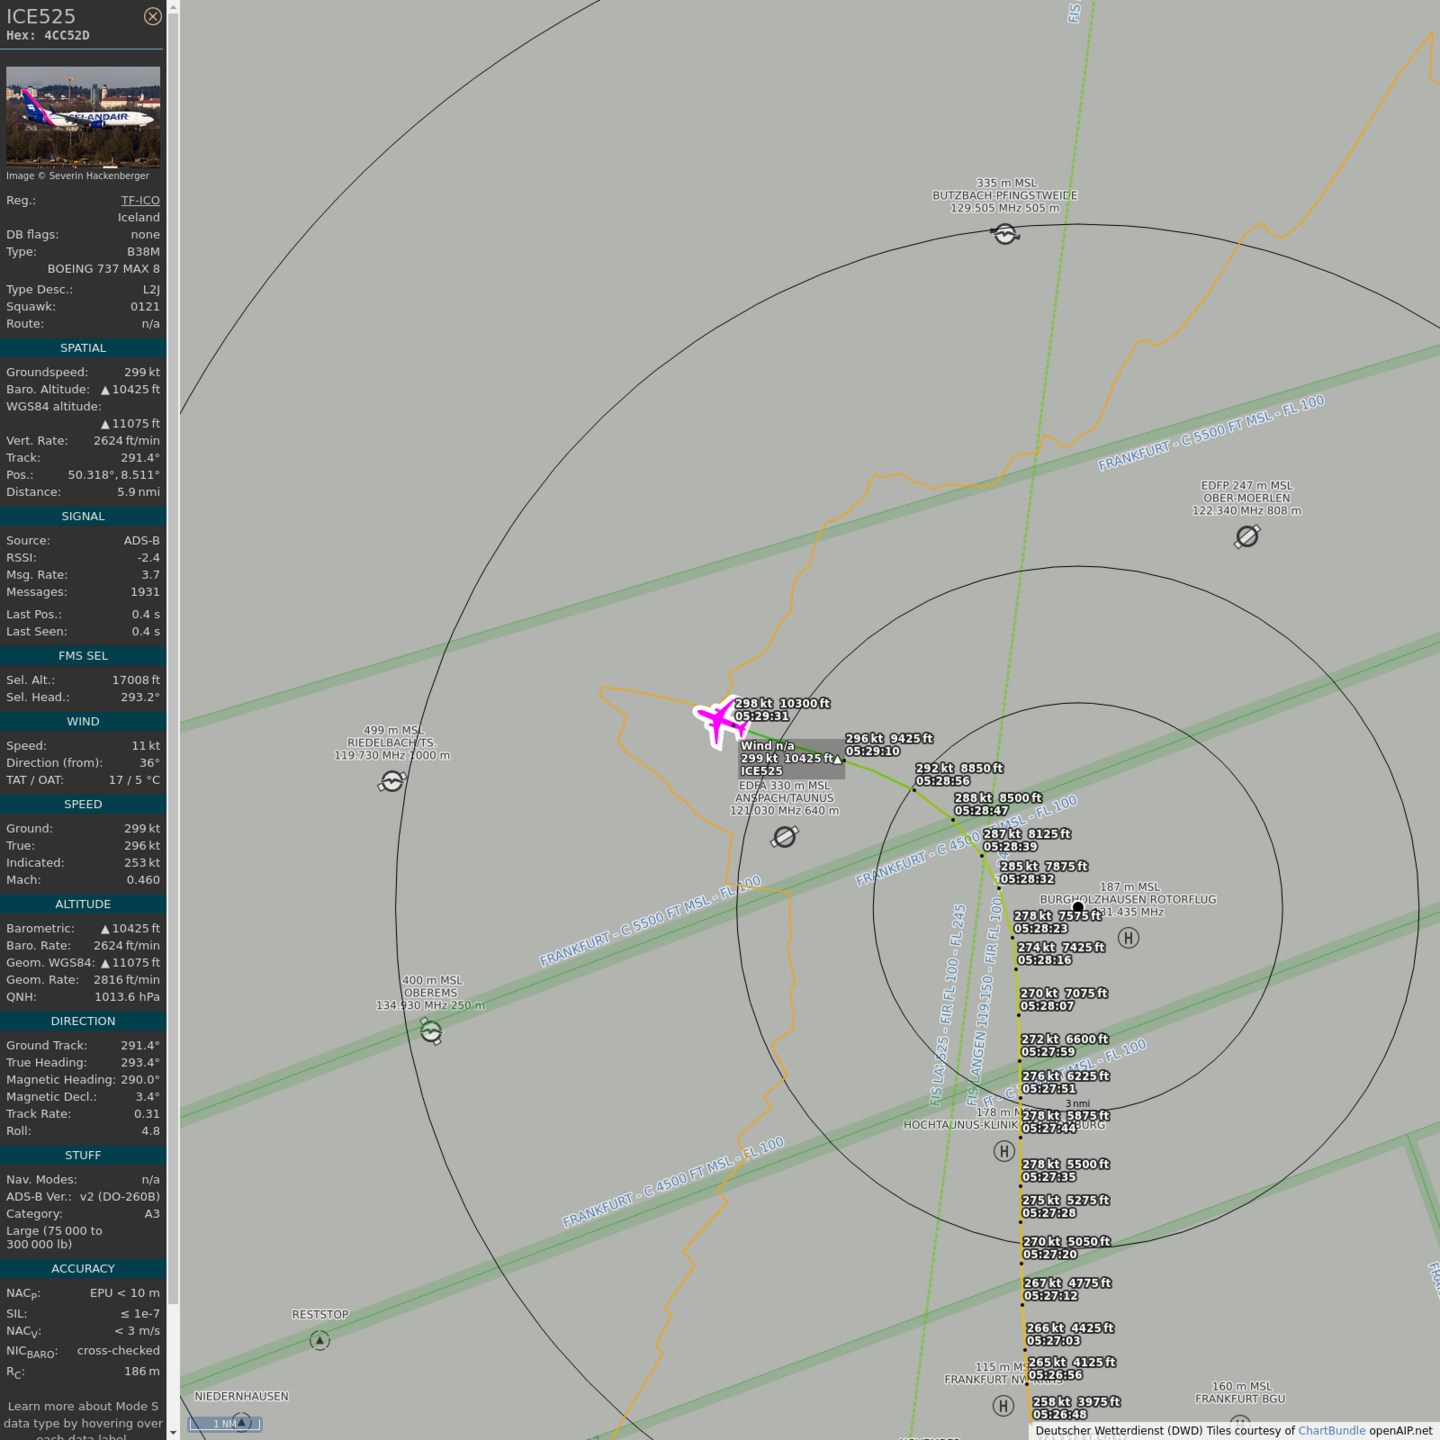The image size is (1440, 1440).
Task: Open the Icelandair aircraft photo thumbnail
Action: (83, 115)
